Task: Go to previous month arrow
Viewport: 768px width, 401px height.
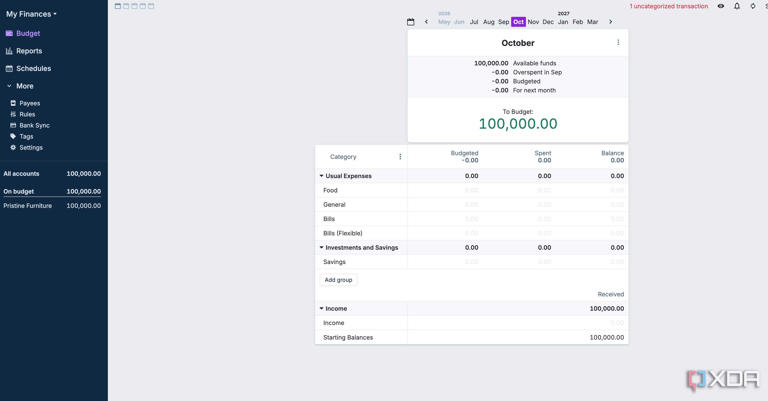Action: pyautogui.click(x=426, y=22)
